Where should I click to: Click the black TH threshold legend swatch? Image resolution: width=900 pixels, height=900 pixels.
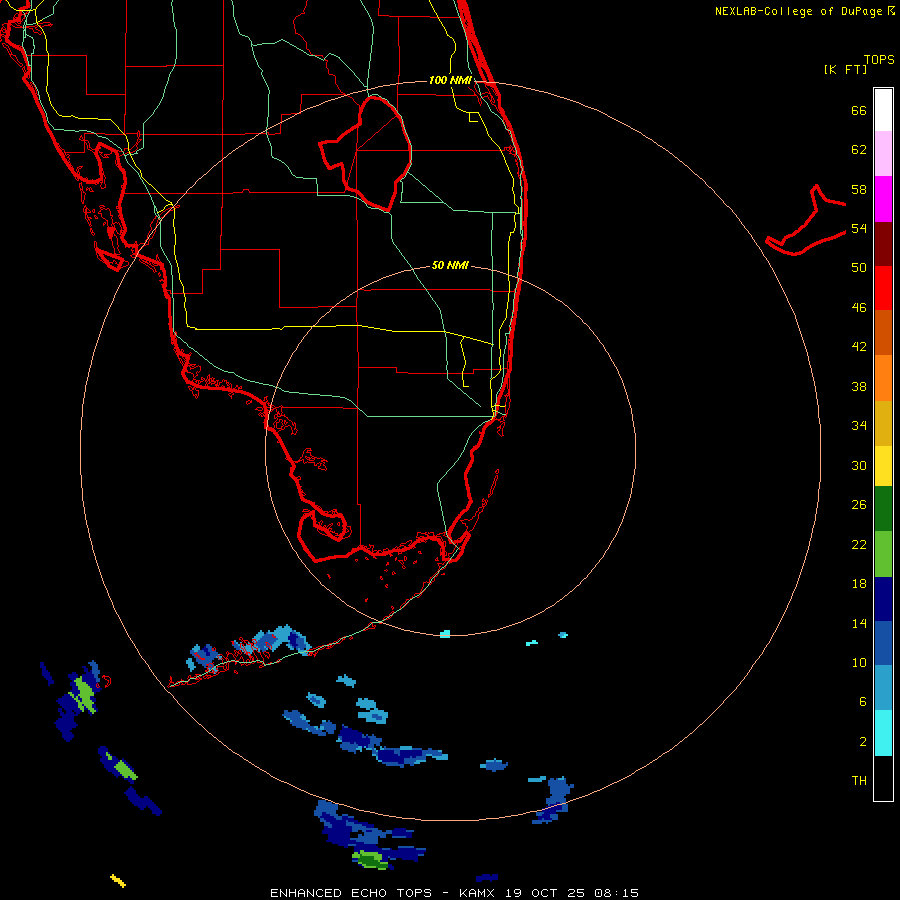883,778
